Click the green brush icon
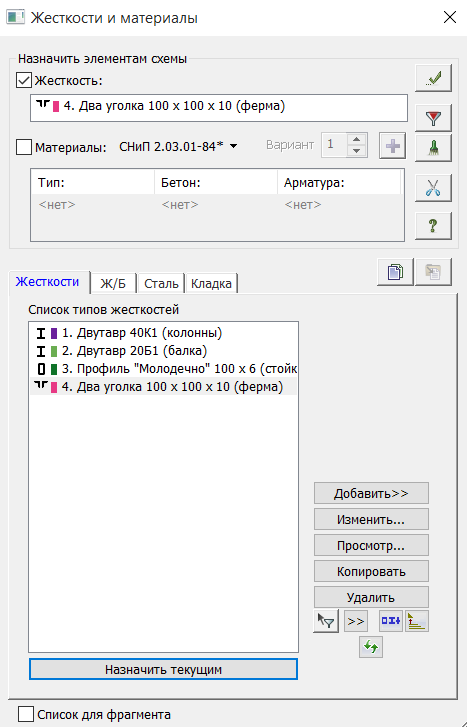The width and height of the screenshot is (467, 727). pyautogui.click(x=433, y=148)
